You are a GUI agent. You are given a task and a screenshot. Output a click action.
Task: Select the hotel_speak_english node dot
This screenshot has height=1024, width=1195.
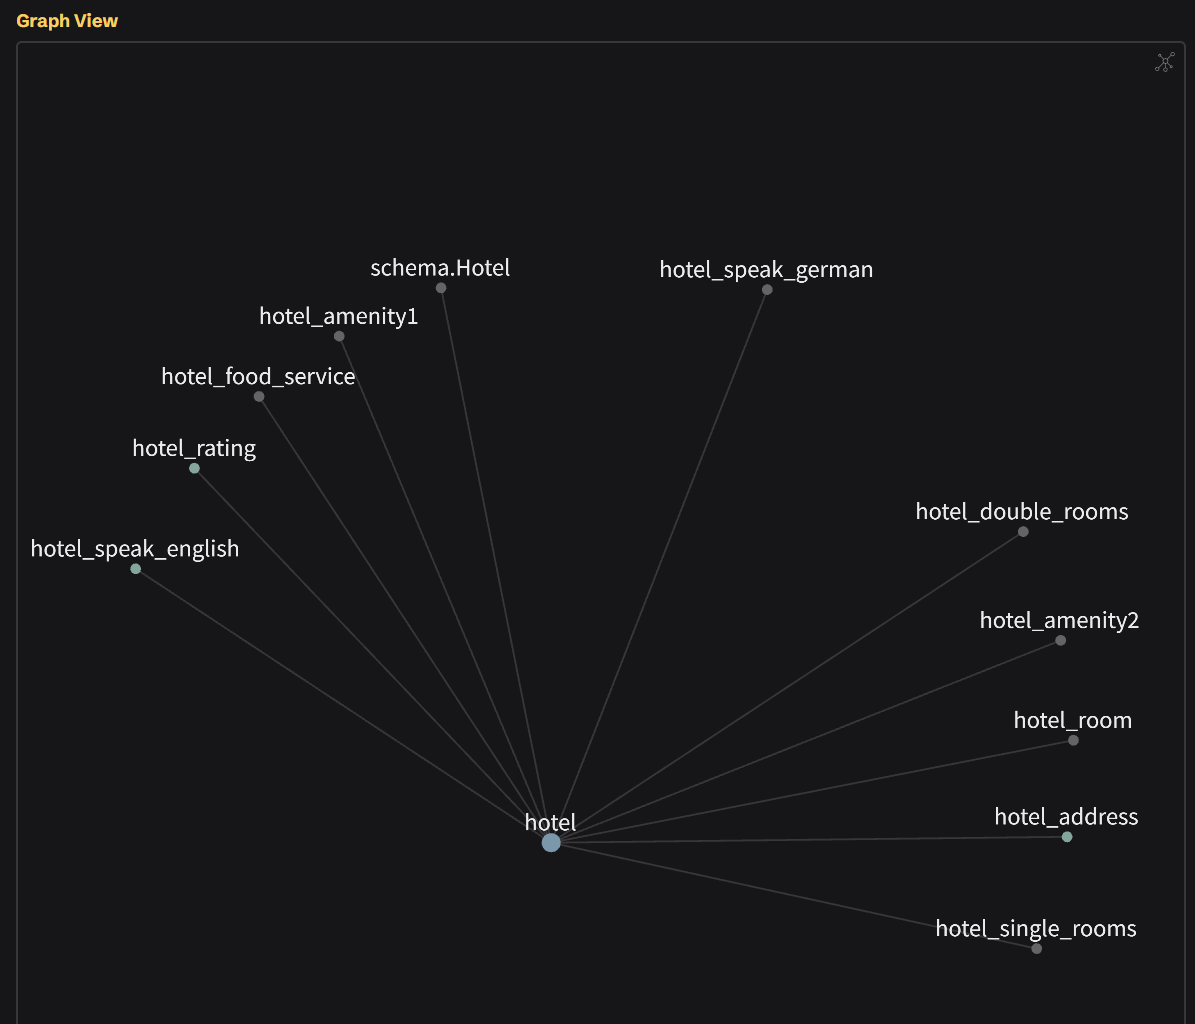[136, 569]
